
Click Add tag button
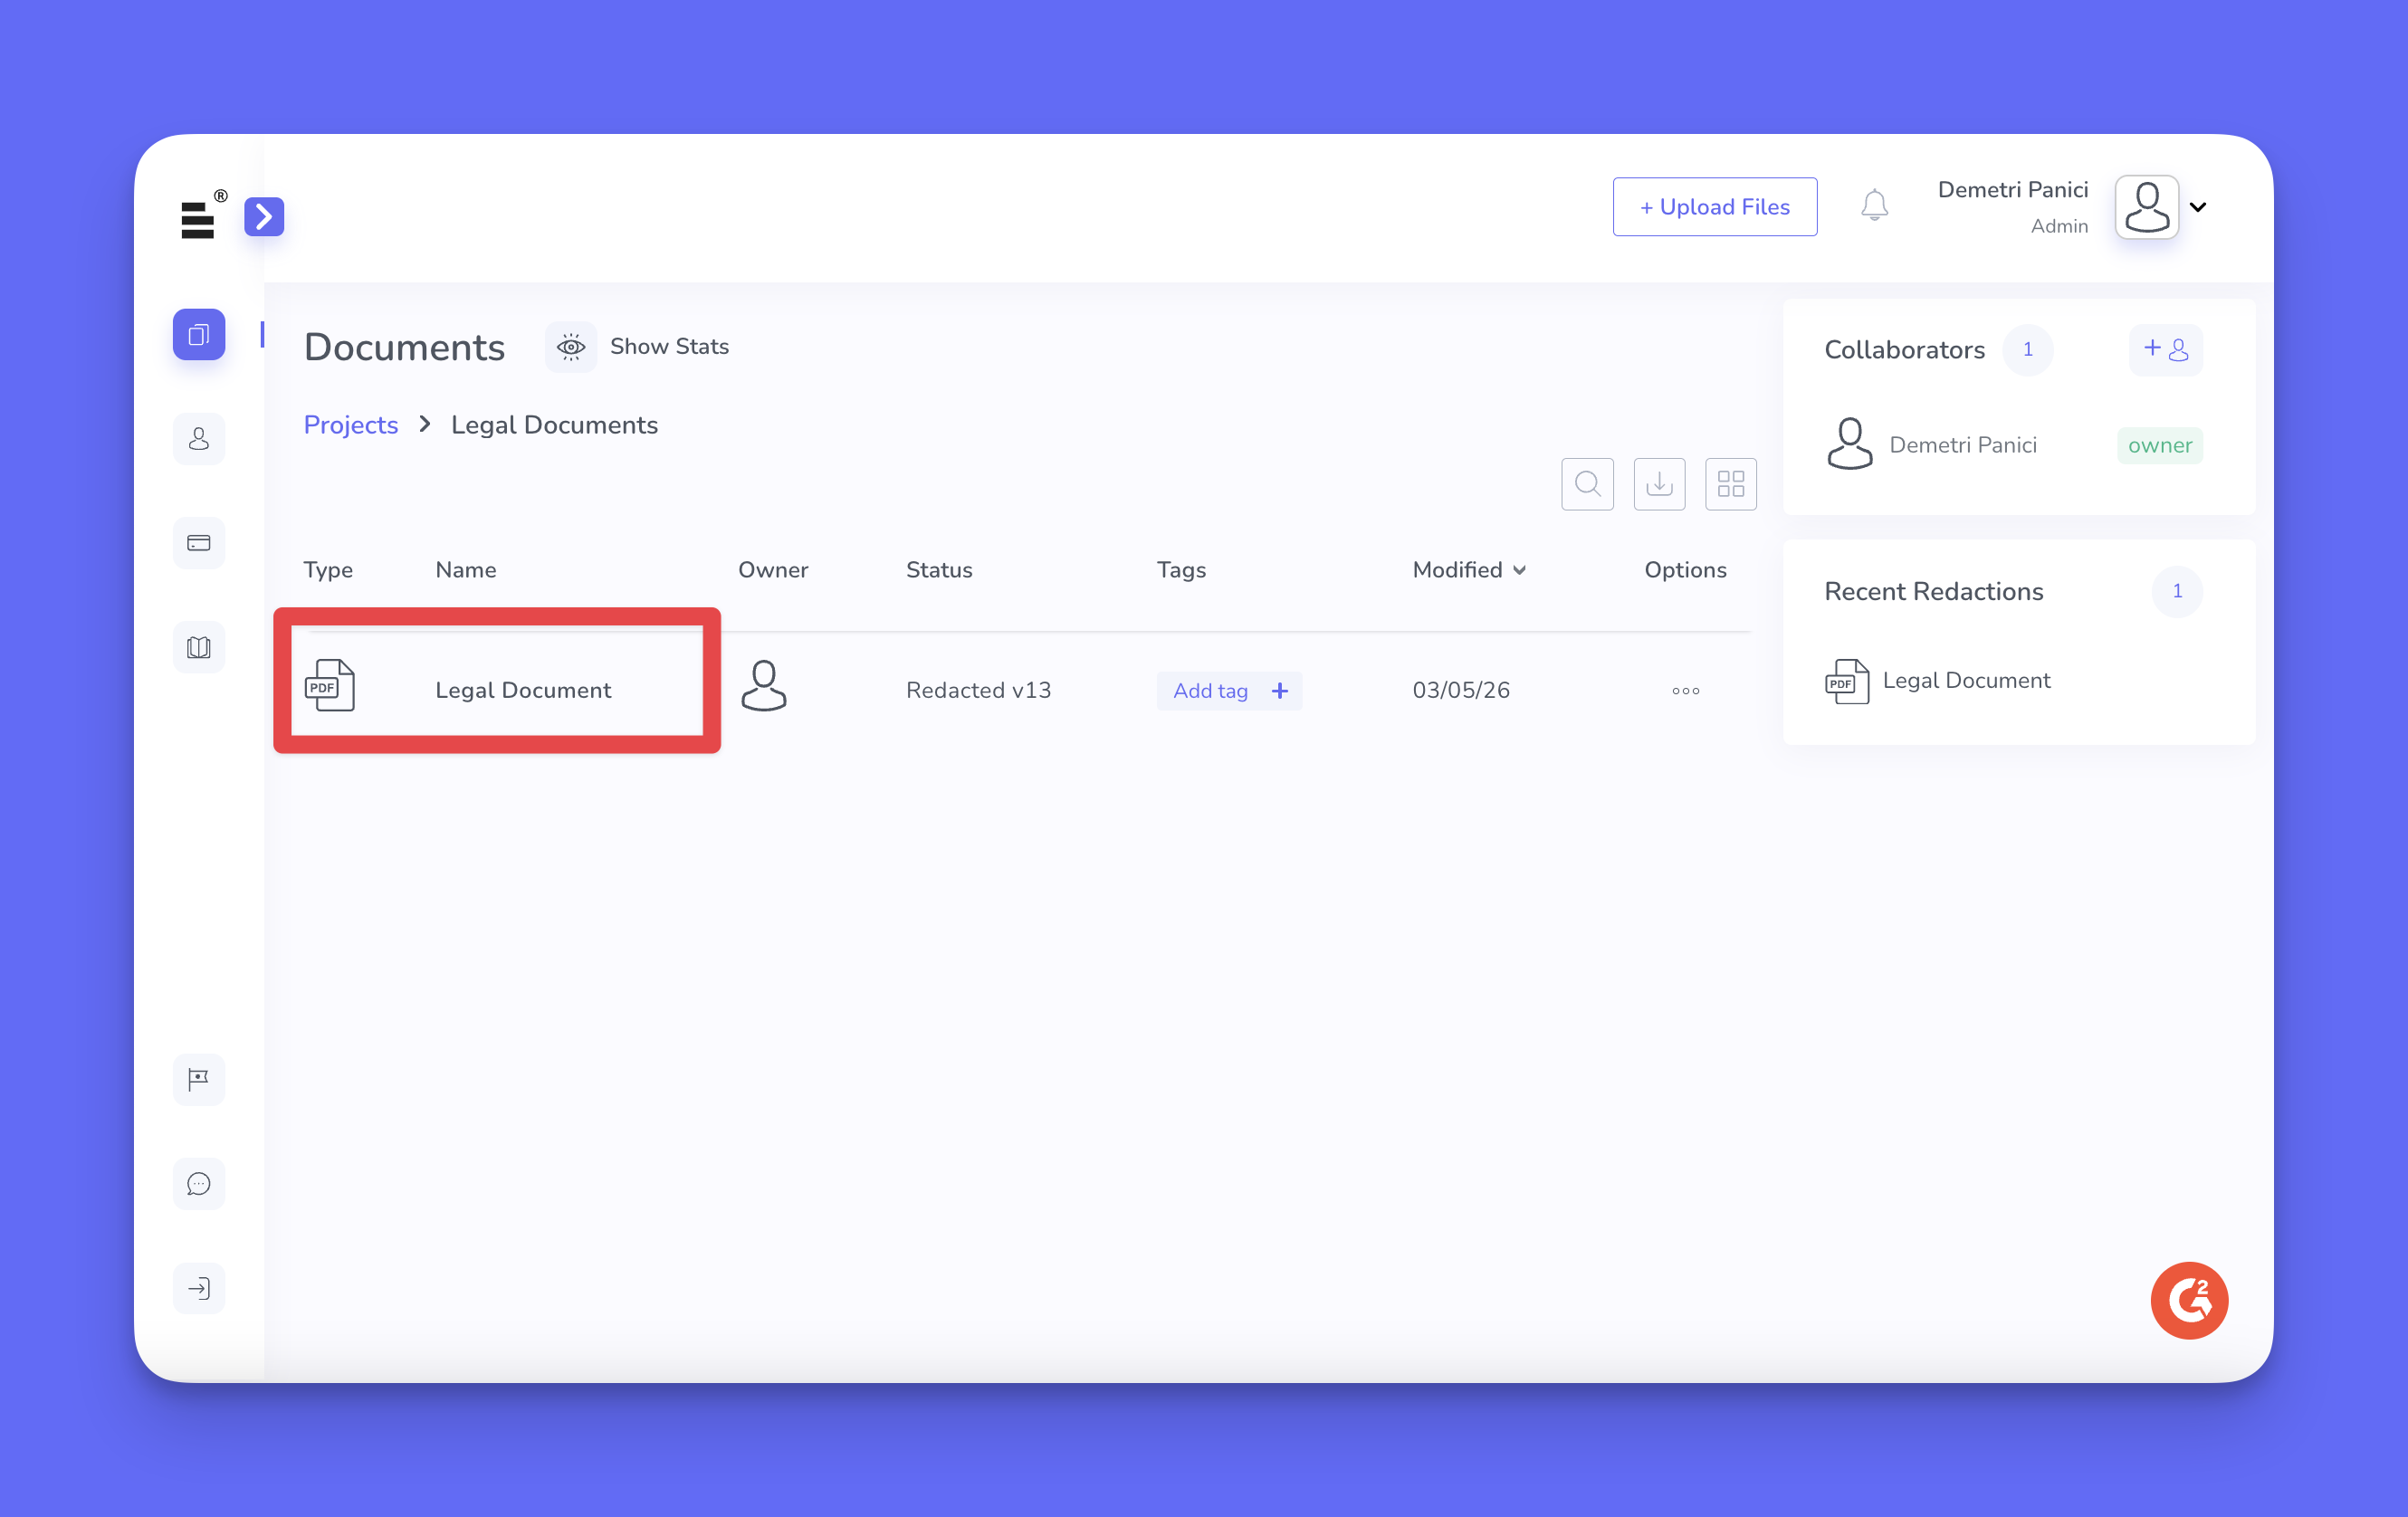(x=1228, y=691)
